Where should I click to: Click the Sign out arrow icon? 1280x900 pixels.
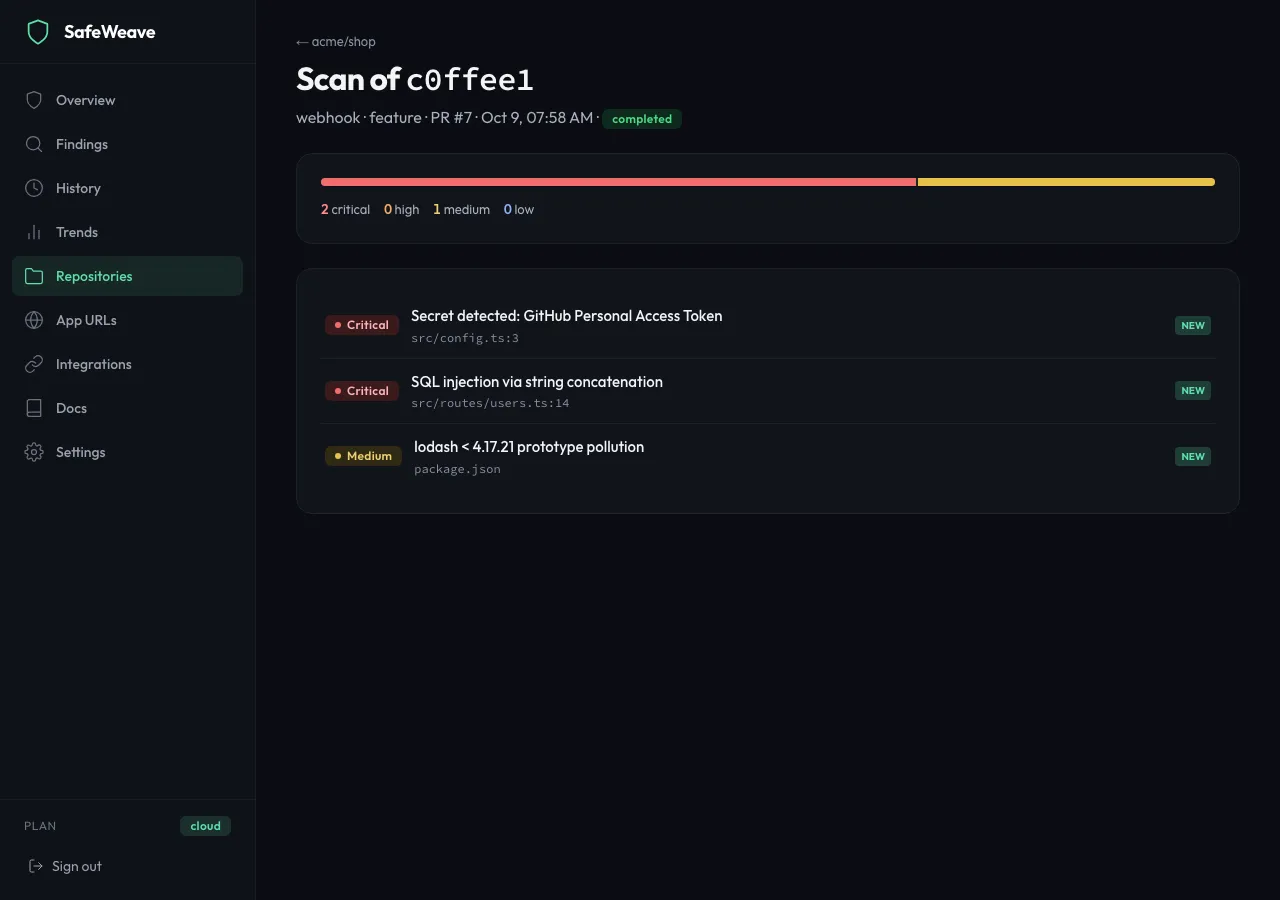(x=36, y=866)
